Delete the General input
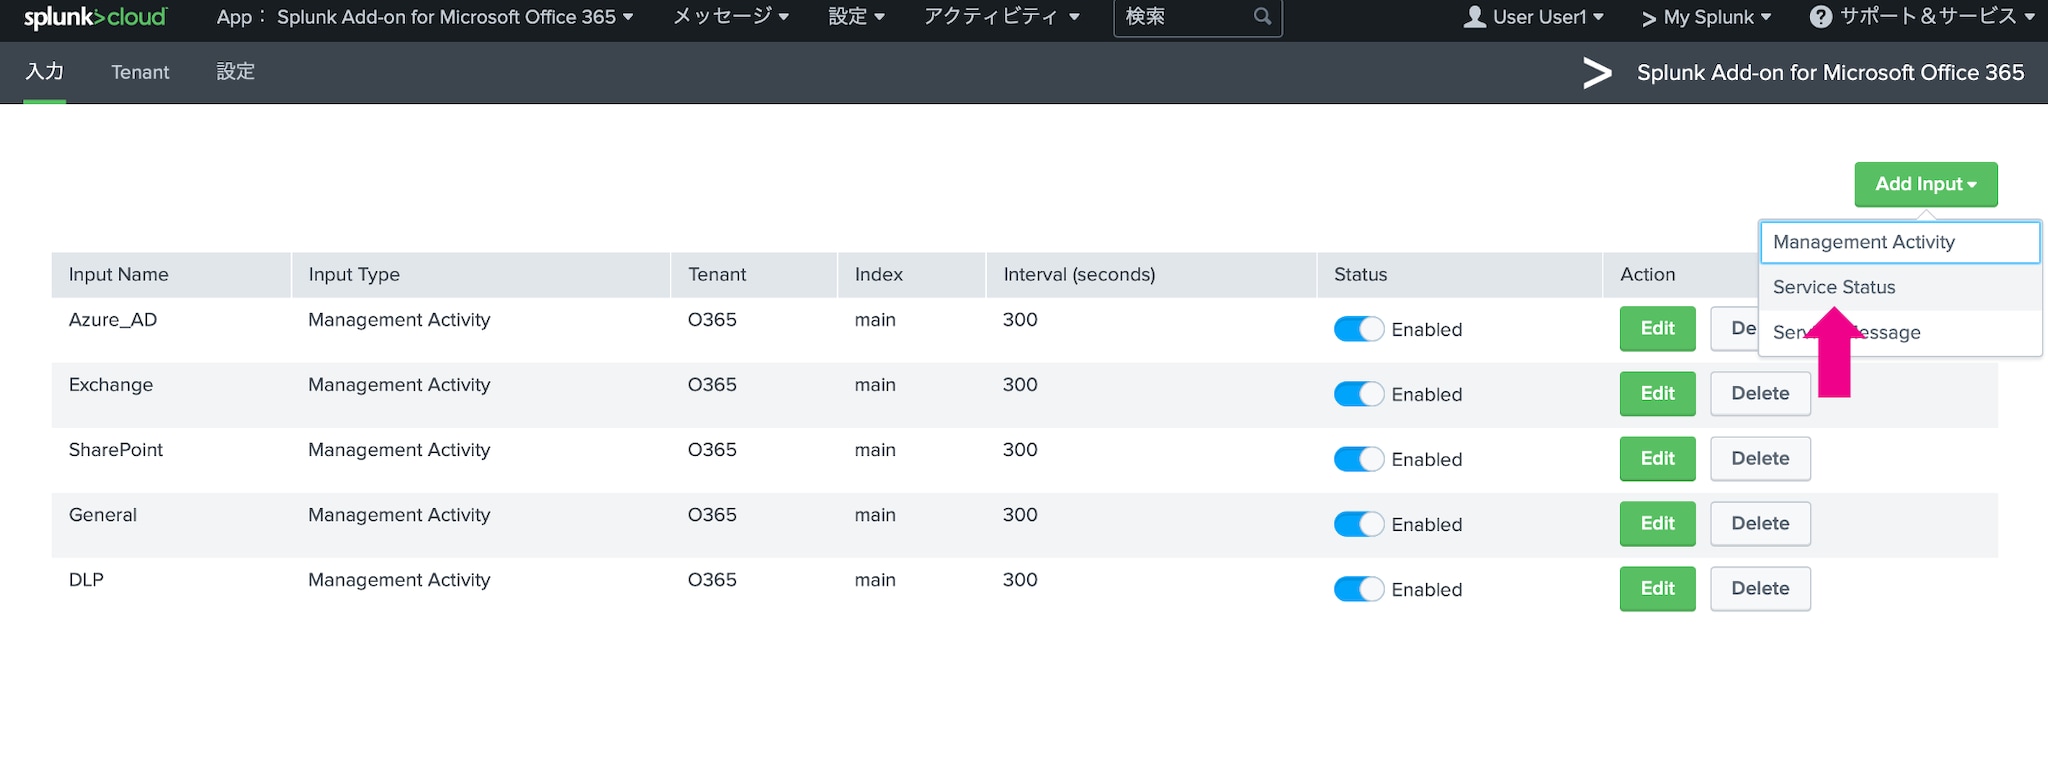Viewport: 2048px width, 772px height. pyautogui.click(x=1760, y=523)
